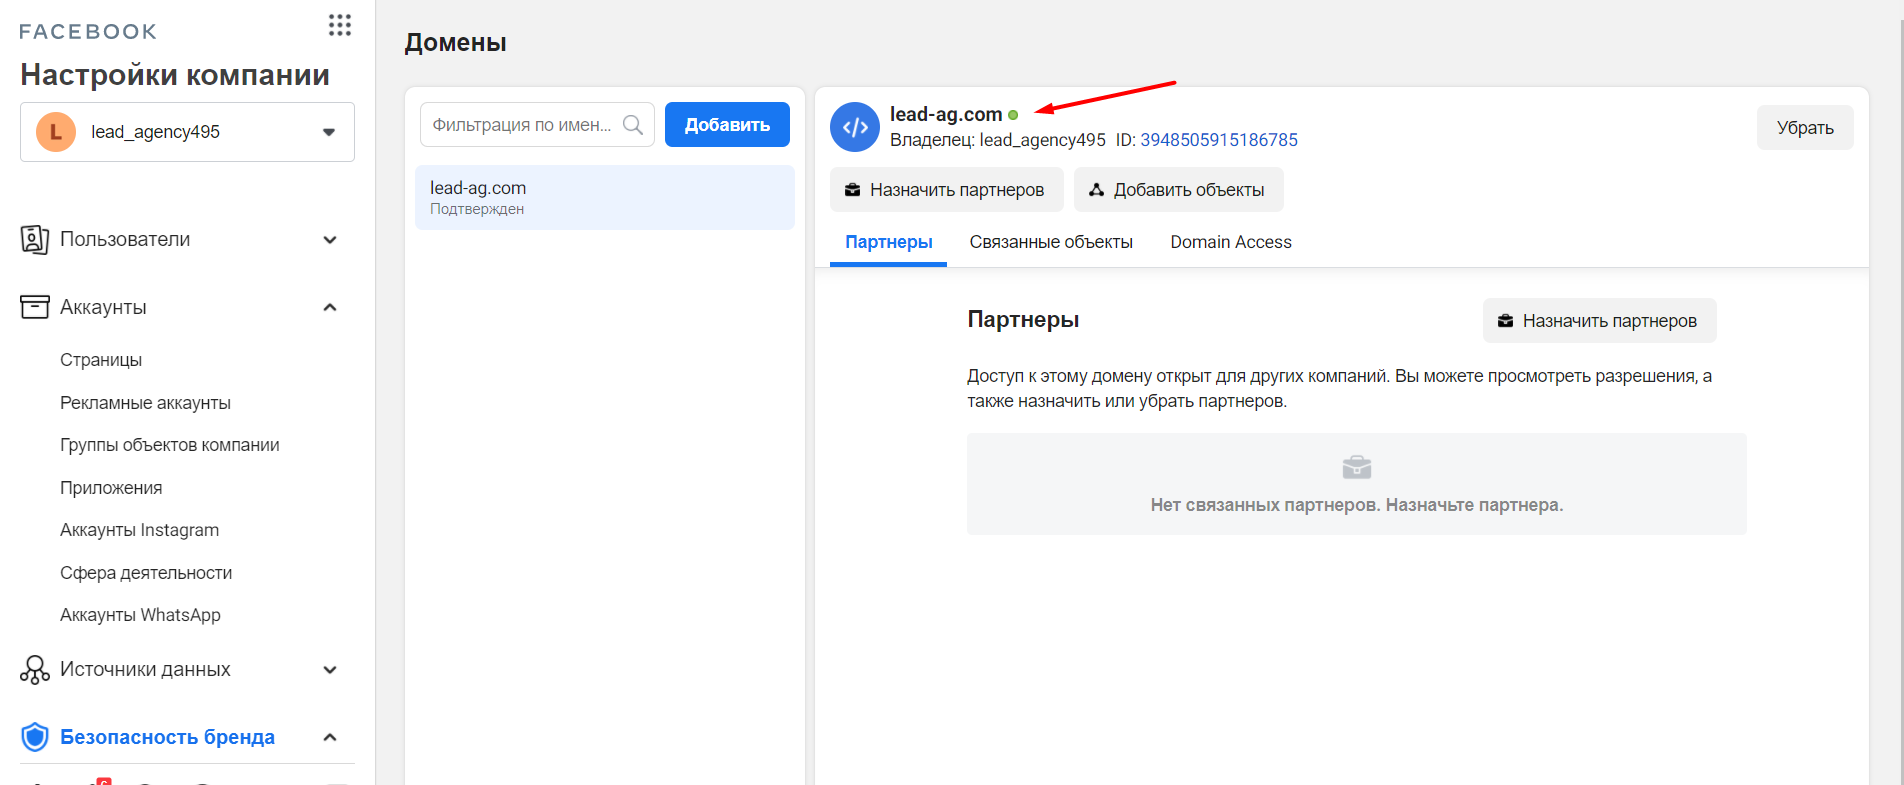Click the orange L company avatar
1904x785 pixels.
[x=56, y=132]
